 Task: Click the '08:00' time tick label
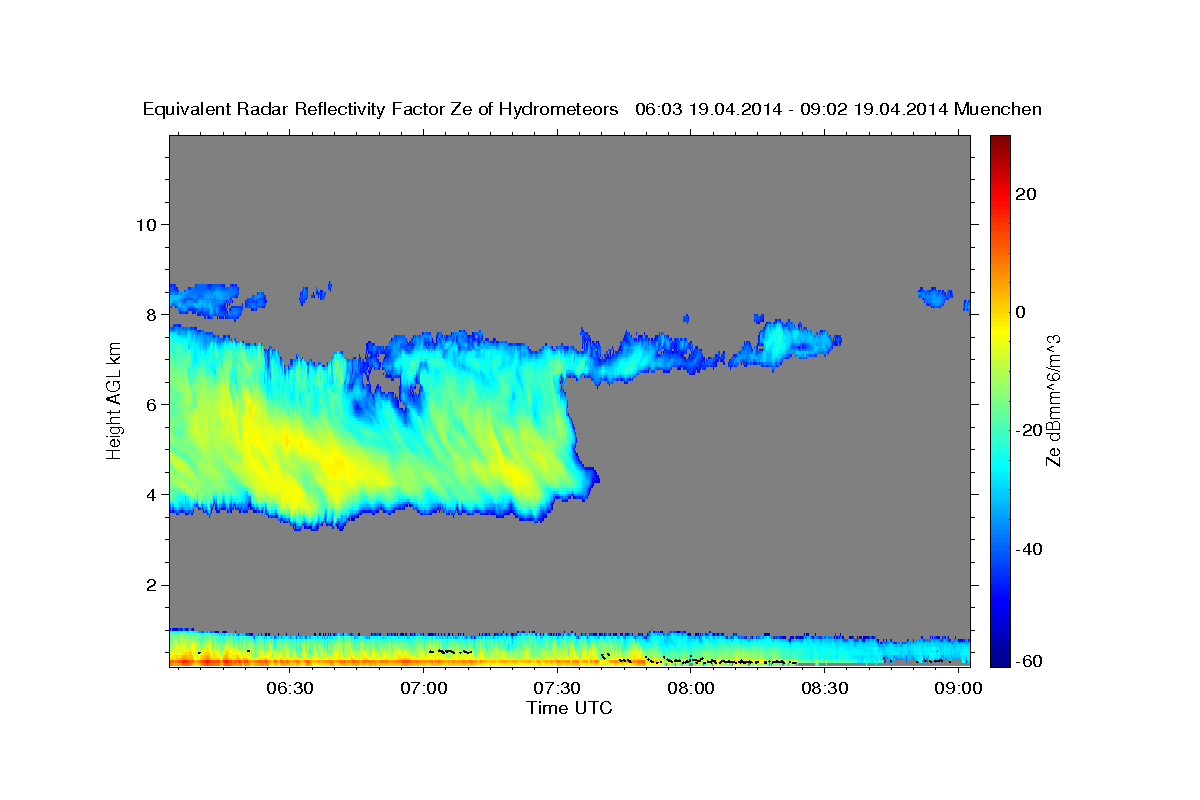(x=691, y=688)
